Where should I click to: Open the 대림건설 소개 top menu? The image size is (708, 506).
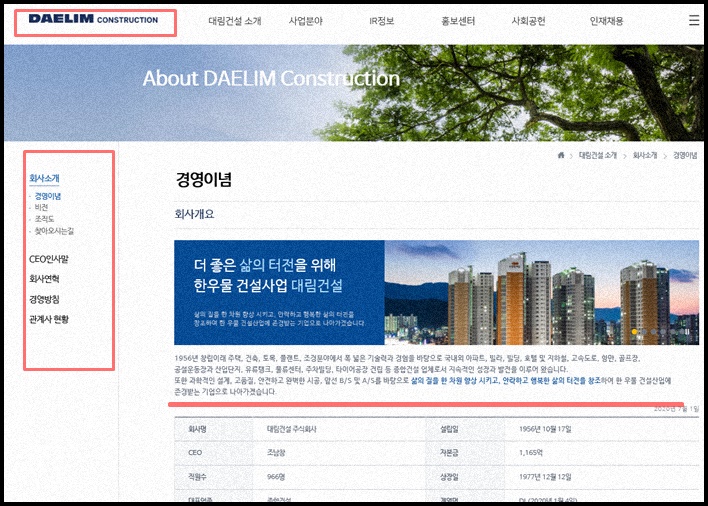234,21
